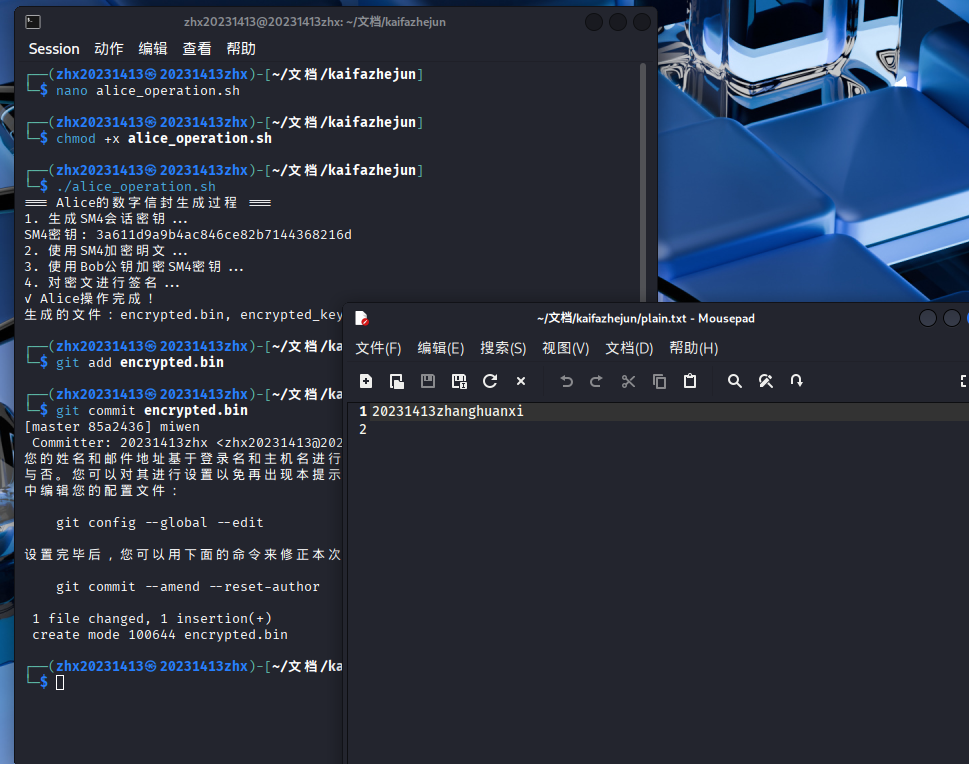Click the Mousepad document icon in title bar

click(362, 318)
